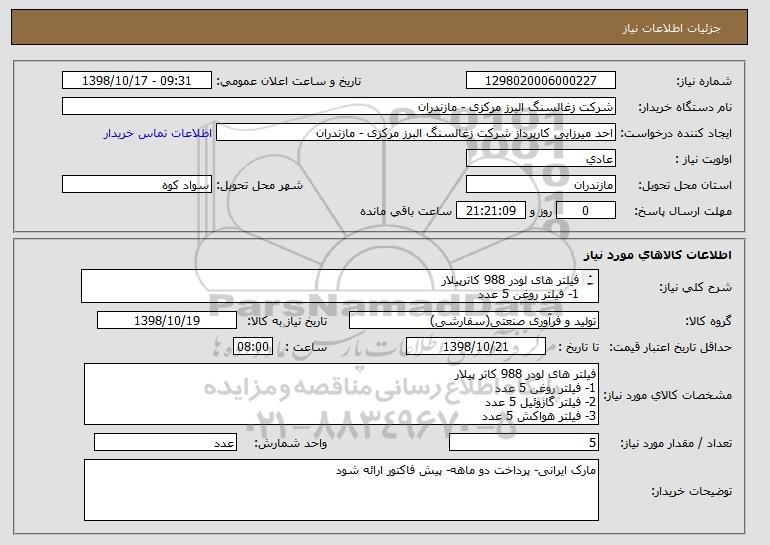Click buyer organization name field
The height and width of the screenshot is (545, 770).
[339, 107]
